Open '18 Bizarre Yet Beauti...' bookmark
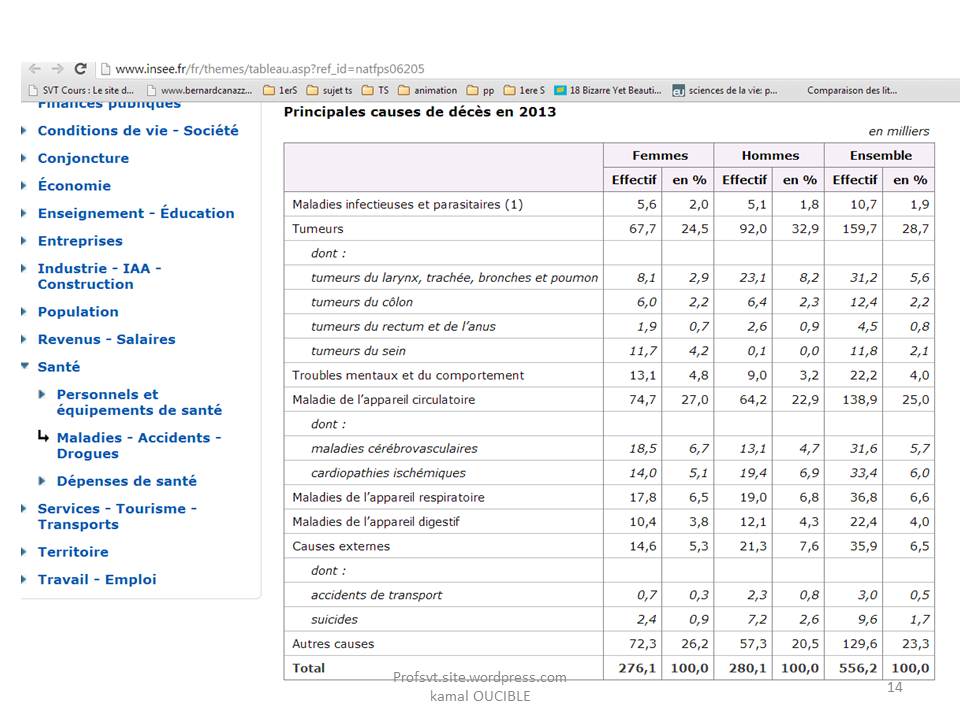960x720 pixels. [x=608, y=90]
